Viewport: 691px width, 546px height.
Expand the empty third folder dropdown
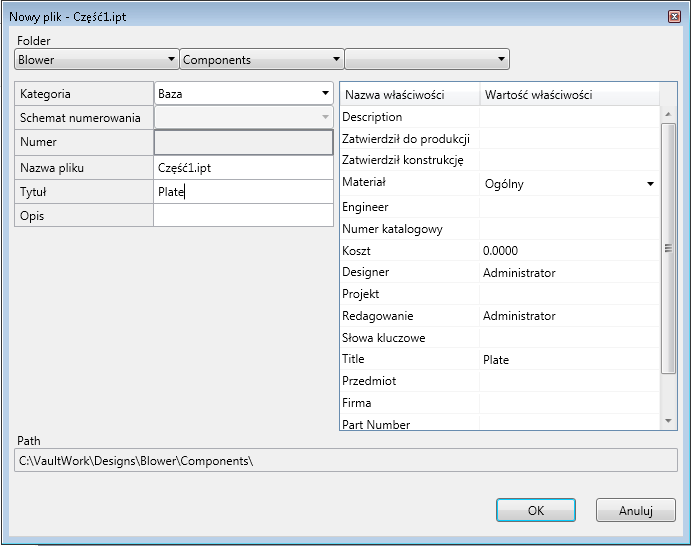pyautogui.click(x=427, y=60)
